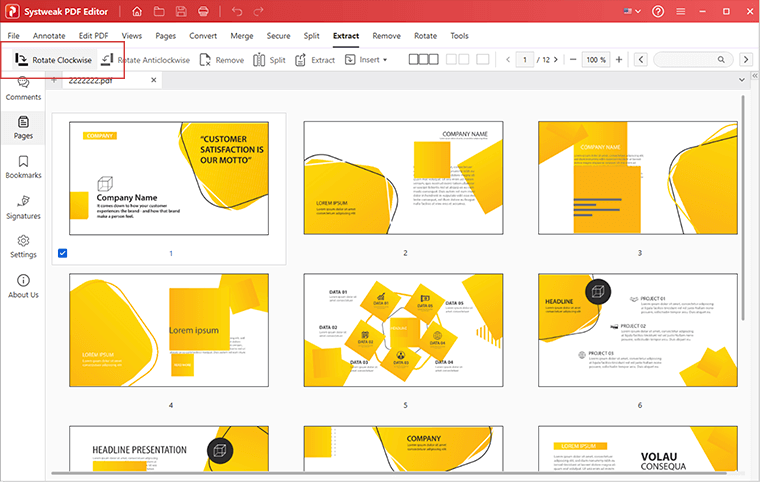Go to next page arrow
Screen dimensions: 760x482
coord(555,60)
